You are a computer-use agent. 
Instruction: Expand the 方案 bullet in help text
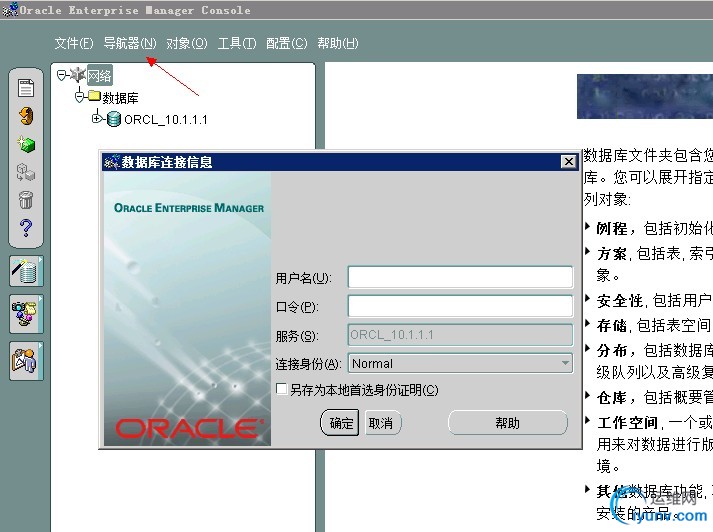pyautogui.click(x=587, y=251)
